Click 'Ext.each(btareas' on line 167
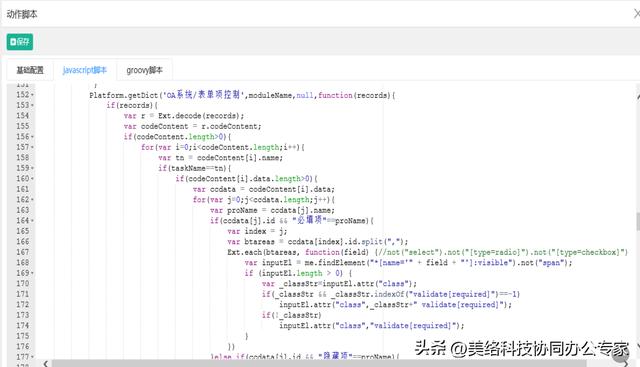This screenshot has width=640, height=367. tap(263, 252)
